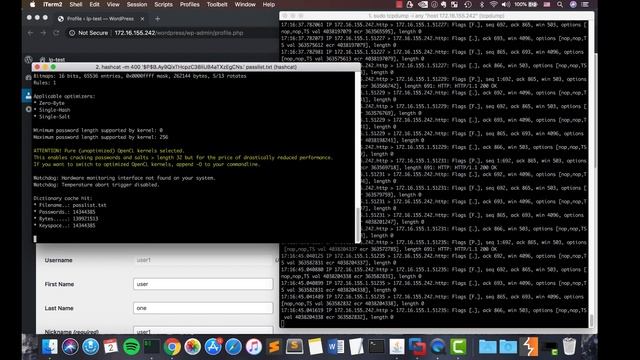The width and height of the screenshot is (640, 360).
Task: Reload the WordPress profile page
Action: pos(56,33)
